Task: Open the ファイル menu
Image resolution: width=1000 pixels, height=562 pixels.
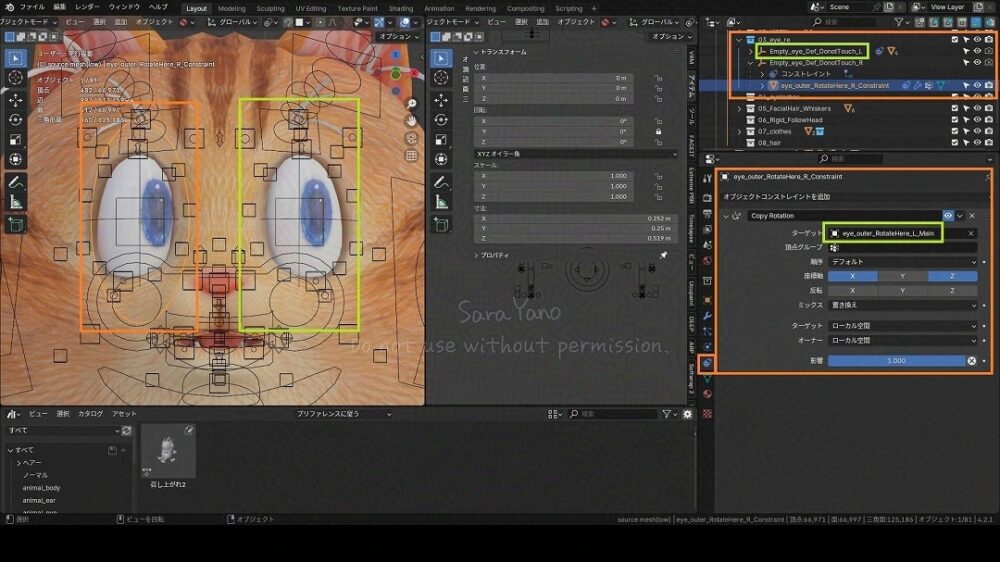Action: coord(31,7)
